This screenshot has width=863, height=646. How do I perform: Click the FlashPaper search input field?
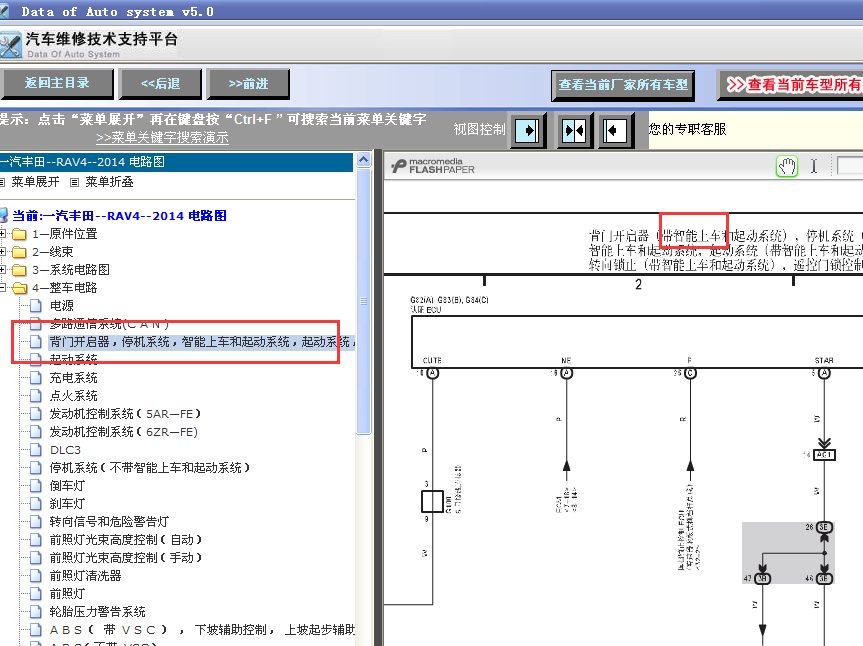(850, 166)
